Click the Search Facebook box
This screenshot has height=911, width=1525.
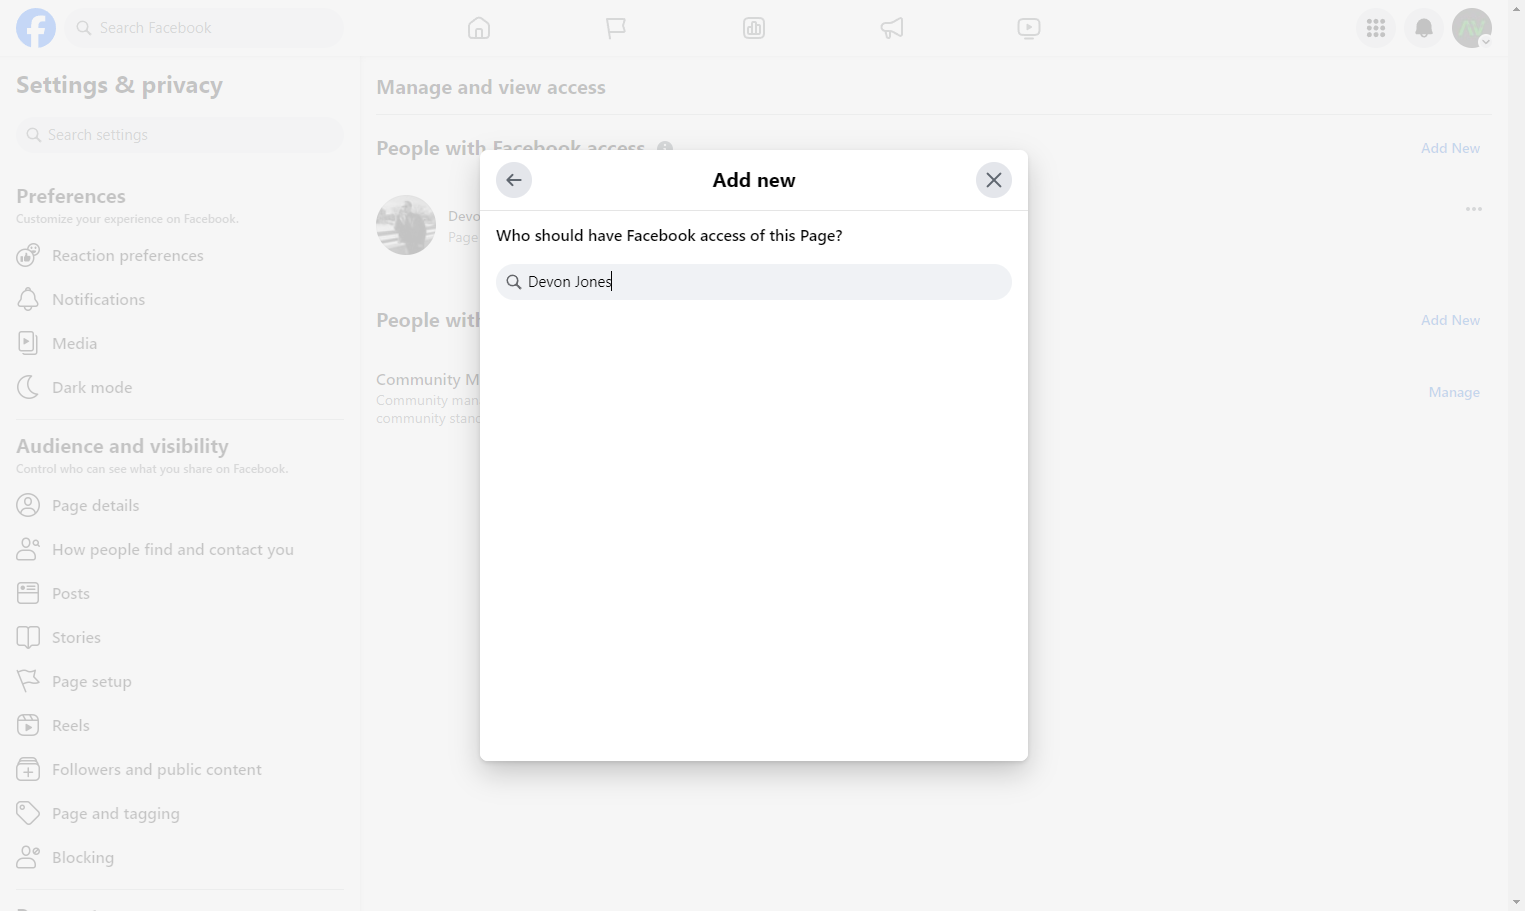tap(204, 28)
